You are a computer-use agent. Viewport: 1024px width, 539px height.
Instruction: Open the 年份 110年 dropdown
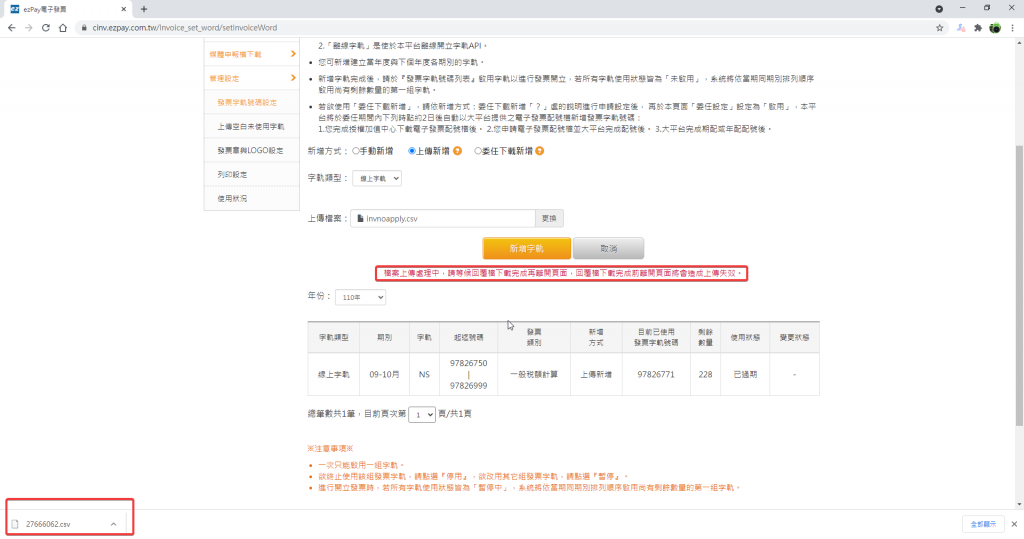360,297
